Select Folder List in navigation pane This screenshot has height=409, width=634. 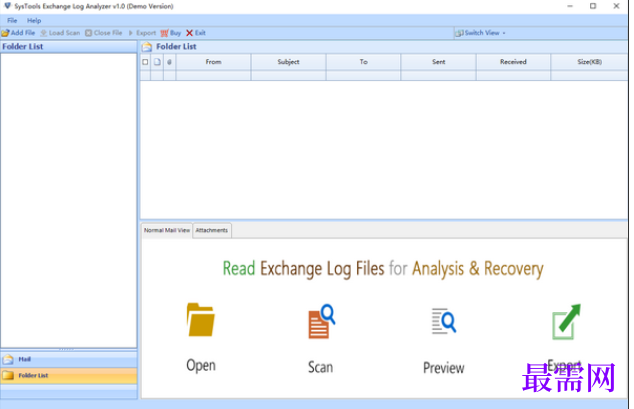(x=69, y=375)
